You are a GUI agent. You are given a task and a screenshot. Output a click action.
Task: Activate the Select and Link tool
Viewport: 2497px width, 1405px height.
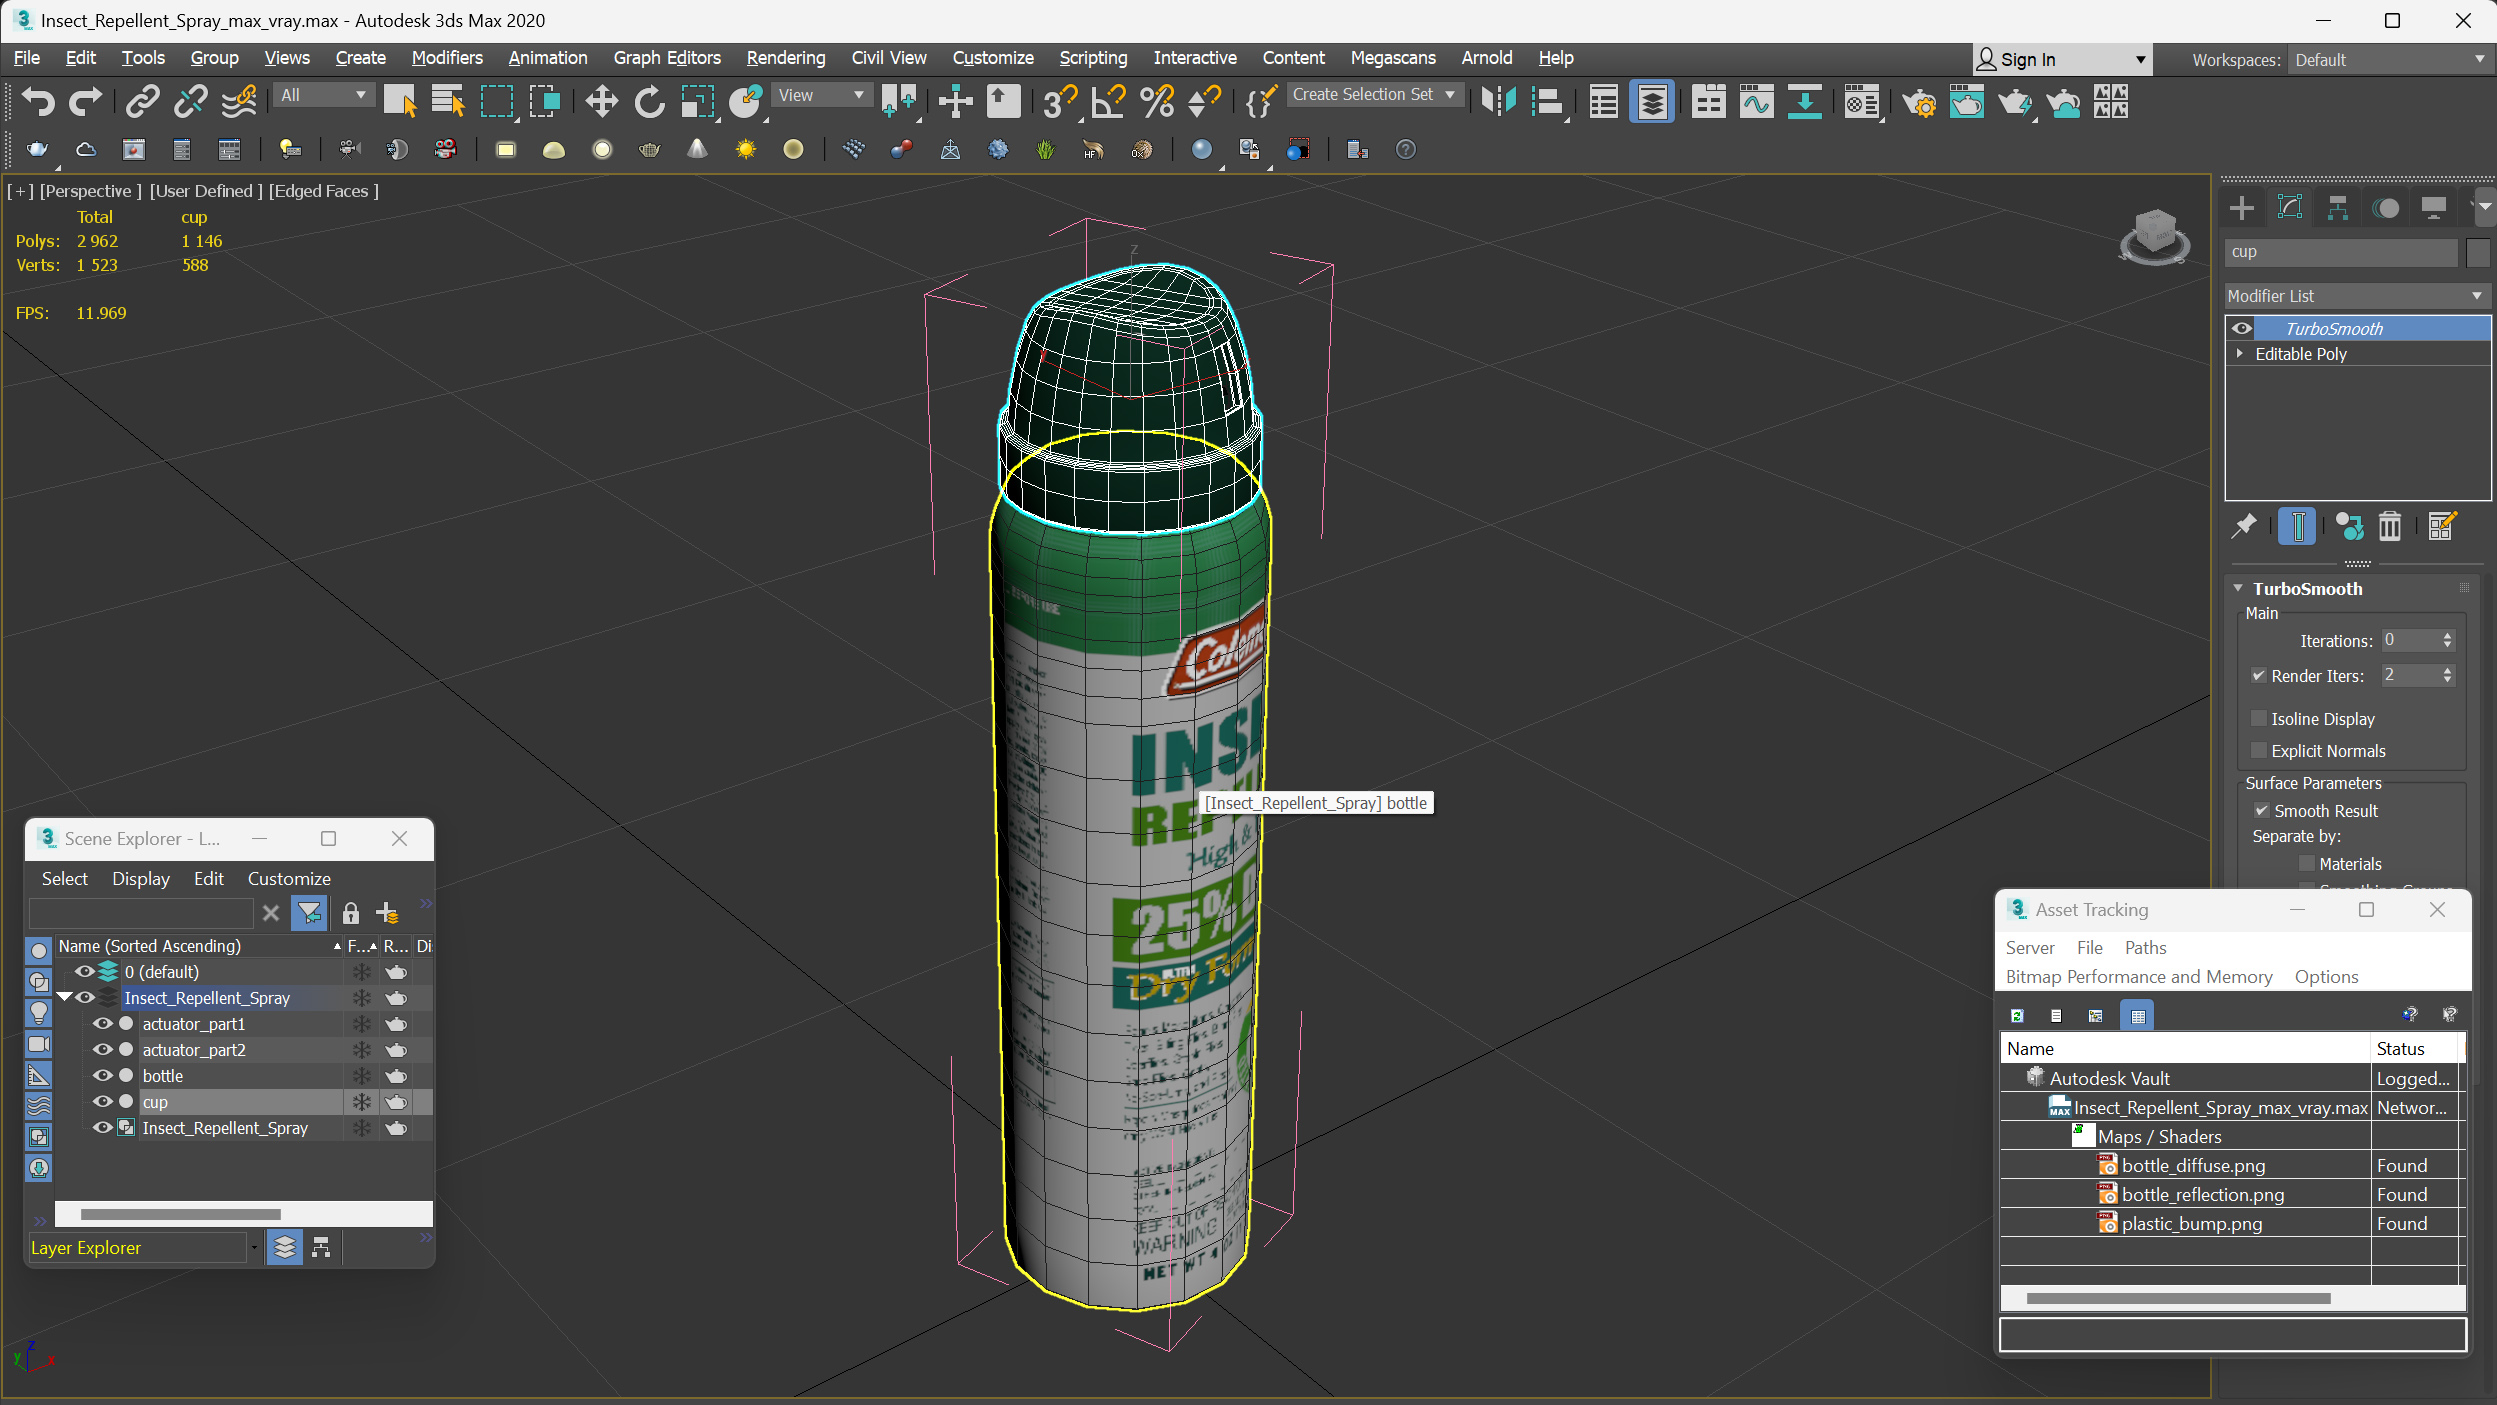(142, 101)
